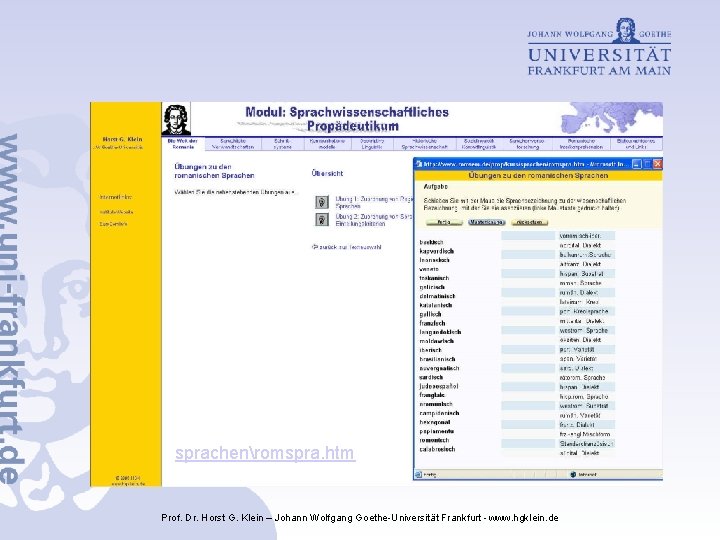The image size is (720, 540).
Task: Click the 'Aufgabe' heading in the popup
Action: [435, 186]
